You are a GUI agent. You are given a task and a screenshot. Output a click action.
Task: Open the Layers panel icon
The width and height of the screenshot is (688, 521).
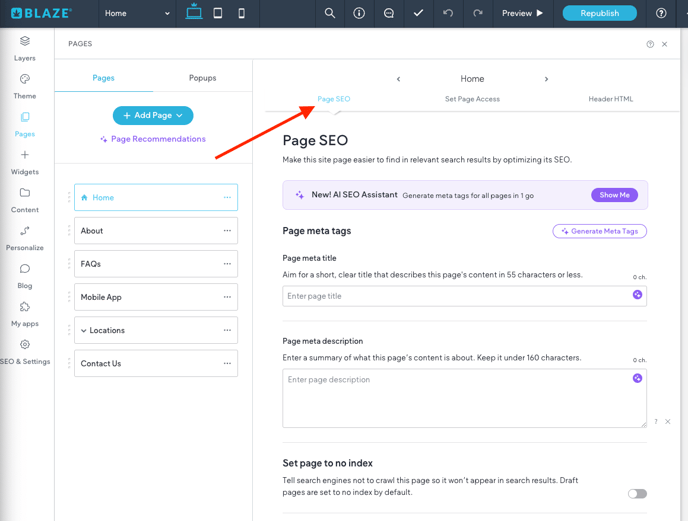25,42
